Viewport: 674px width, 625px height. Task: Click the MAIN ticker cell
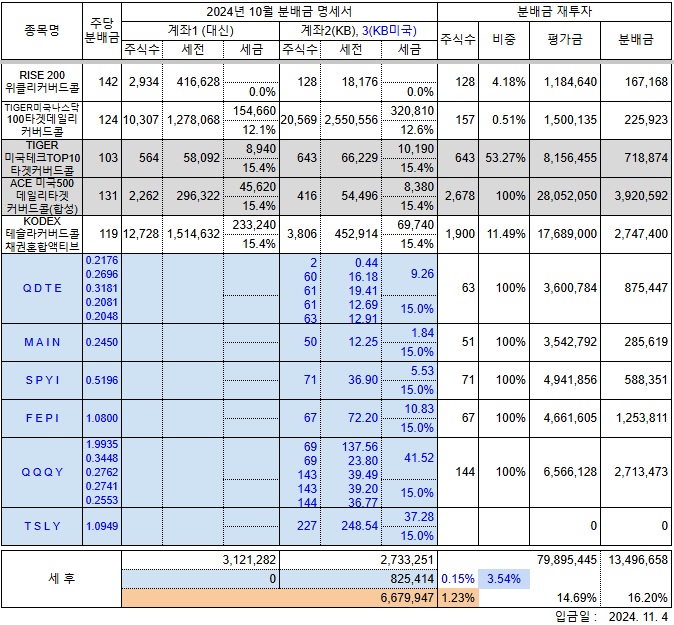42,342
